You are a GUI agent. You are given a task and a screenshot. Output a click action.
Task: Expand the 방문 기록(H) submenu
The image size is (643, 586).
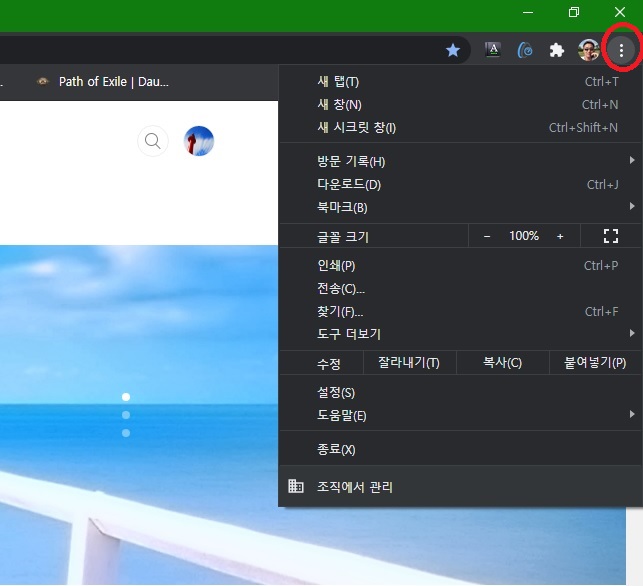pos(460,161)
